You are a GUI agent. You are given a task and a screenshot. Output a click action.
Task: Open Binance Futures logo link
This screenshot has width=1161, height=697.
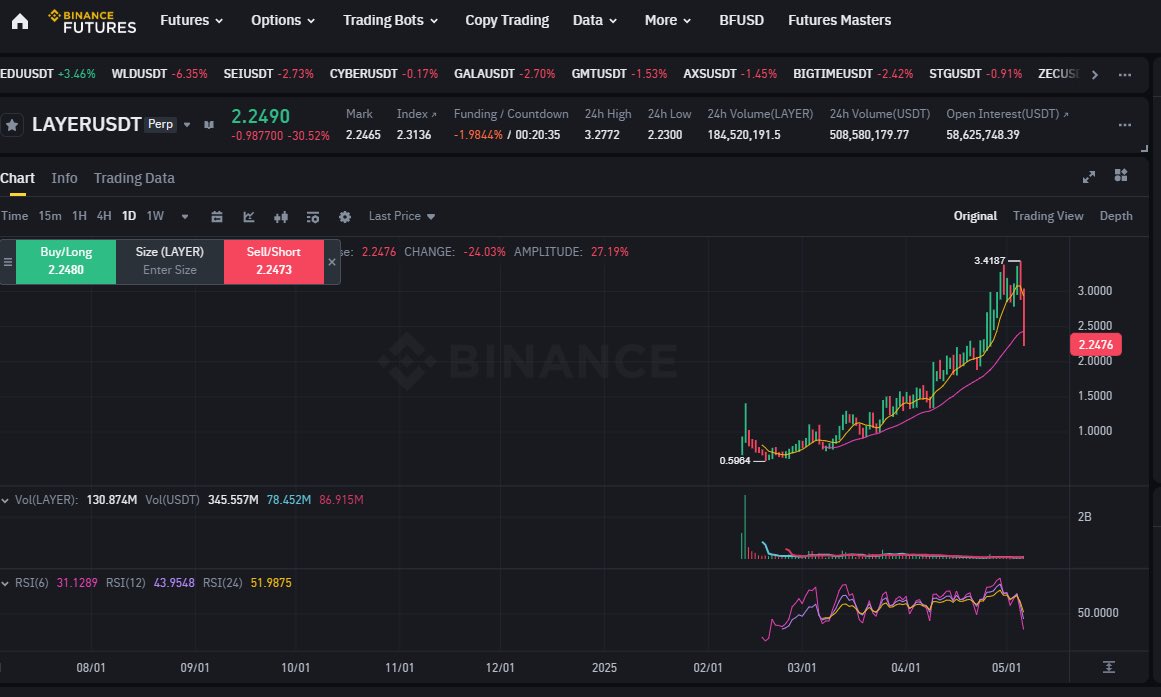(x=92, y=21)
